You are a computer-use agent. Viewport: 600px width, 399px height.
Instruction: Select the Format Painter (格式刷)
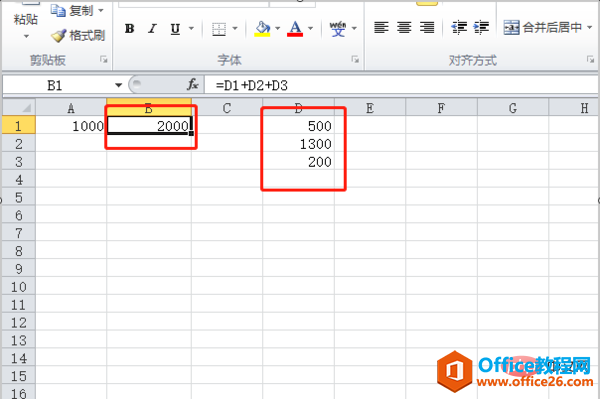(78, 36)
